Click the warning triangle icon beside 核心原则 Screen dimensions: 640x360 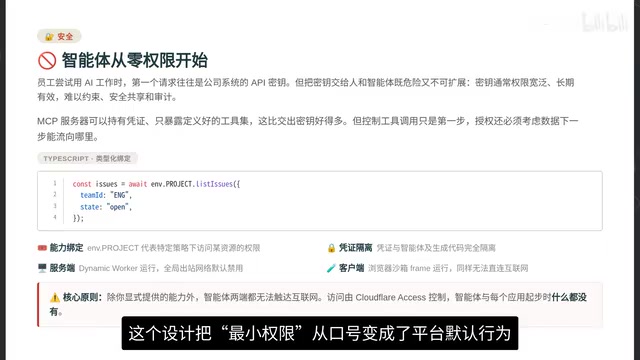point(55,298)
